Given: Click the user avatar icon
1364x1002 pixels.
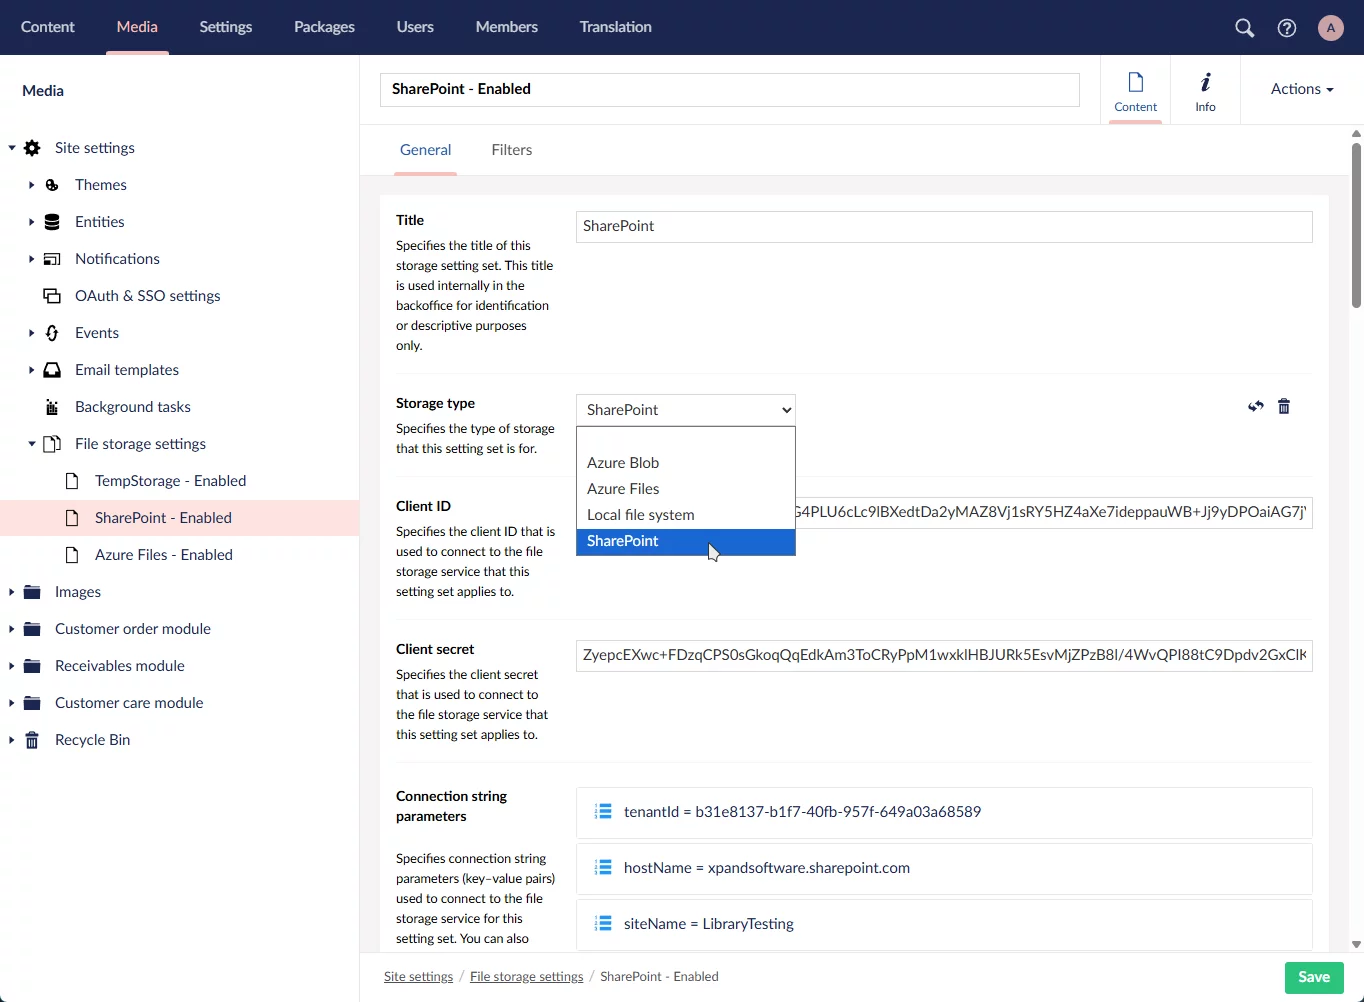Looking at the screenshot, I should [x=1330, y=28].
